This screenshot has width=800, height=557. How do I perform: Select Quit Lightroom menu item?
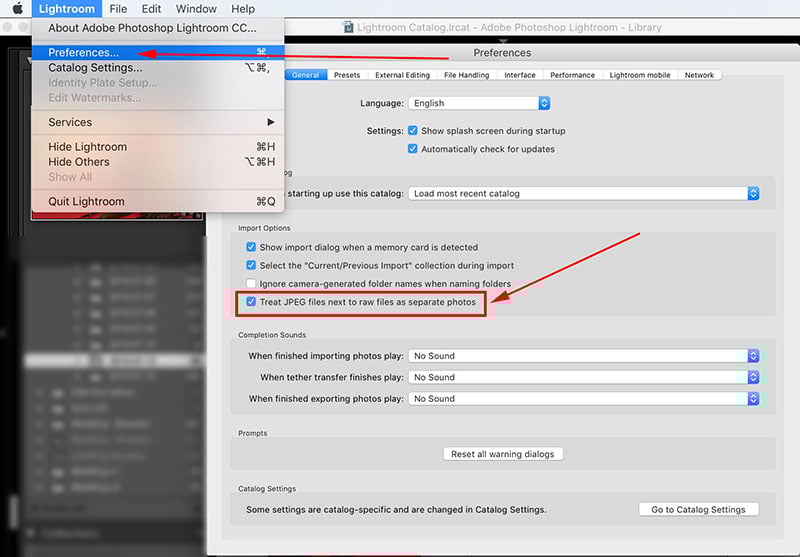tap(86, 201)
